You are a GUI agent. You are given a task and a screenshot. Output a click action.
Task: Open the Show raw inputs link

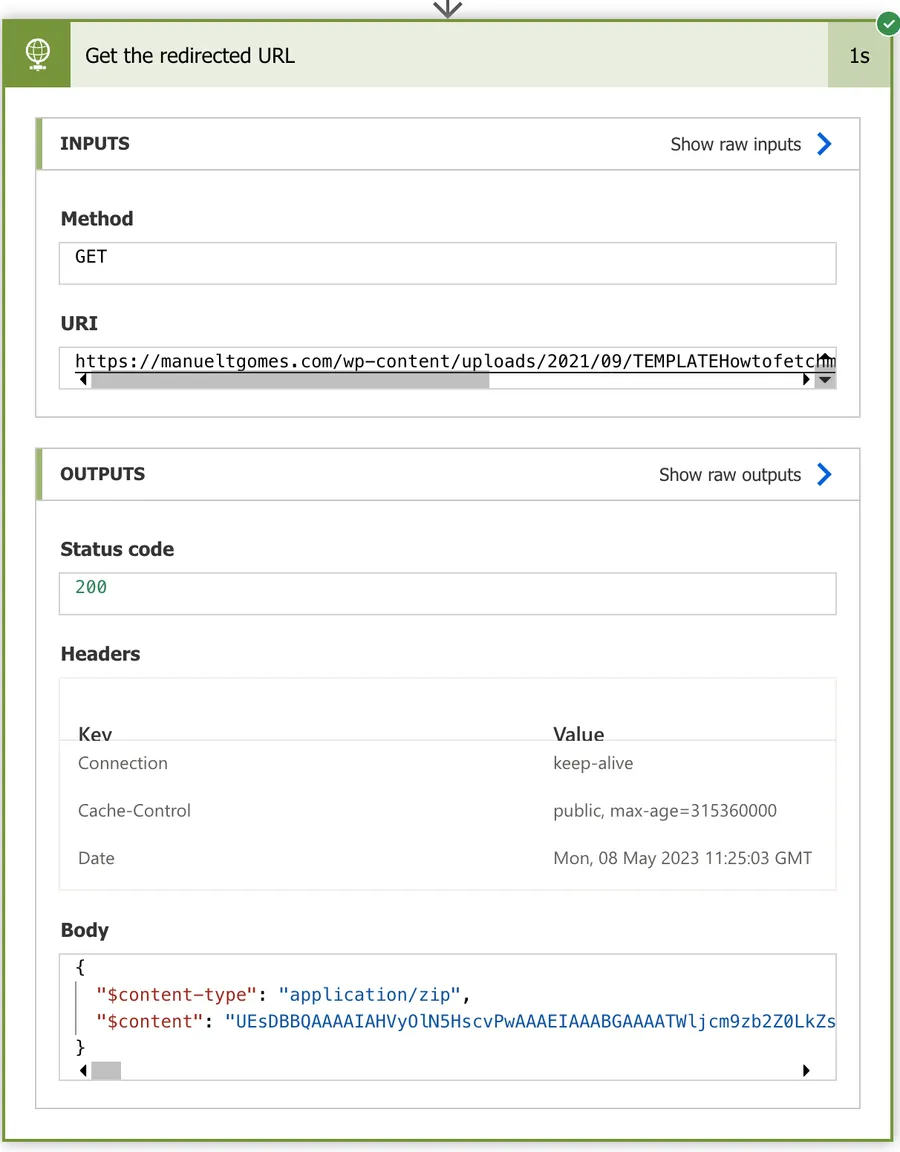[x=735, y=144]
